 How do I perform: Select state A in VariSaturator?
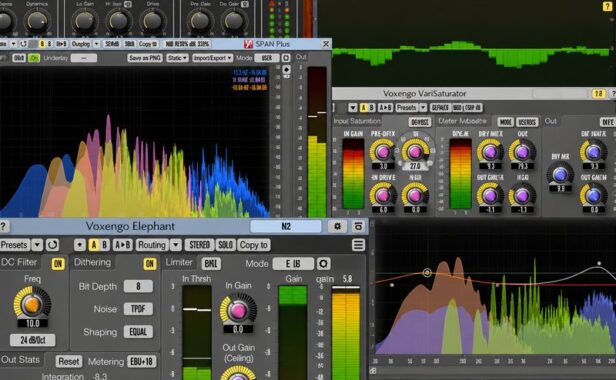coord(363,107)
